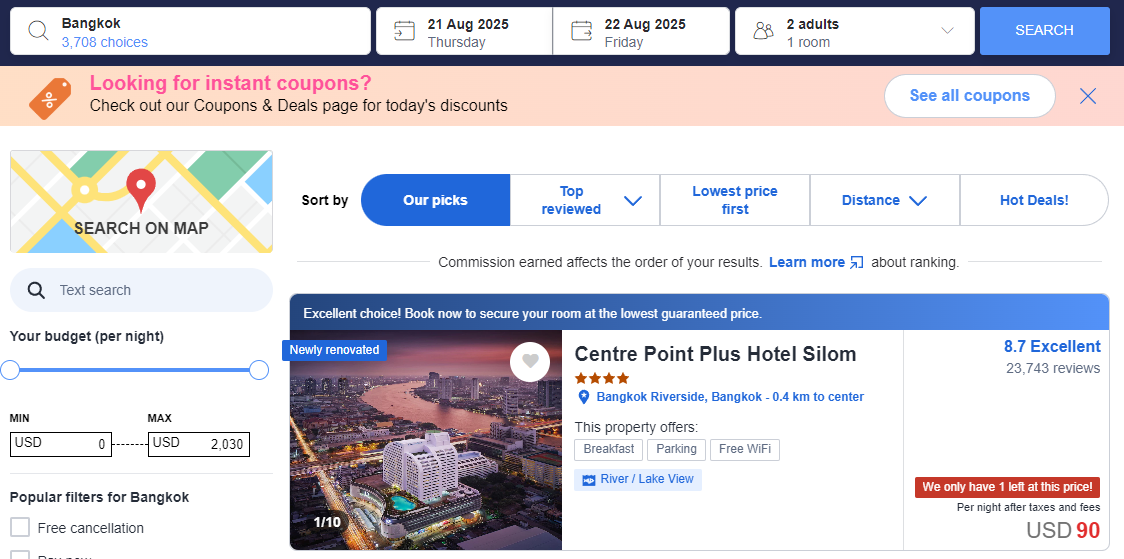The width and height of the screenshot is (1124, 559).
Task: Click the Text search input field
Action: click(x=141, y=290)
